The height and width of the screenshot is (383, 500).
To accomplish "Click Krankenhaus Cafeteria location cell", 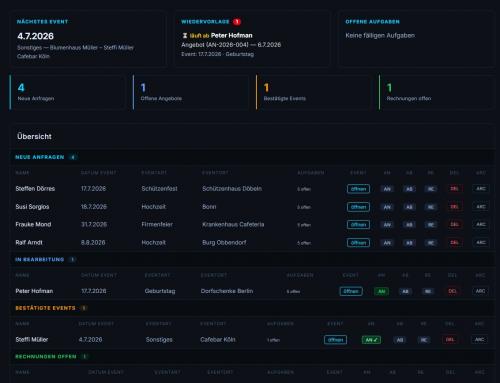I will tap(233, 224).
